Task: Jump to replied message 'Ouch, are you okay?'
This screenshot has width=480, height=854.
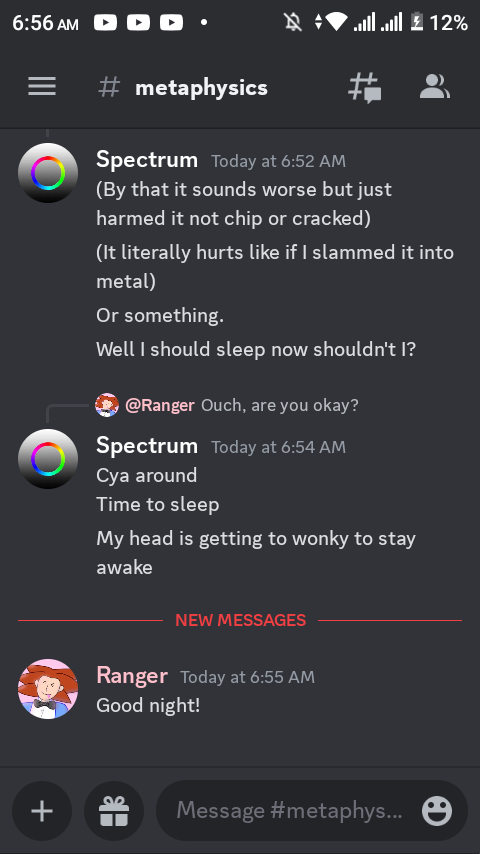Action: point(280,405)
